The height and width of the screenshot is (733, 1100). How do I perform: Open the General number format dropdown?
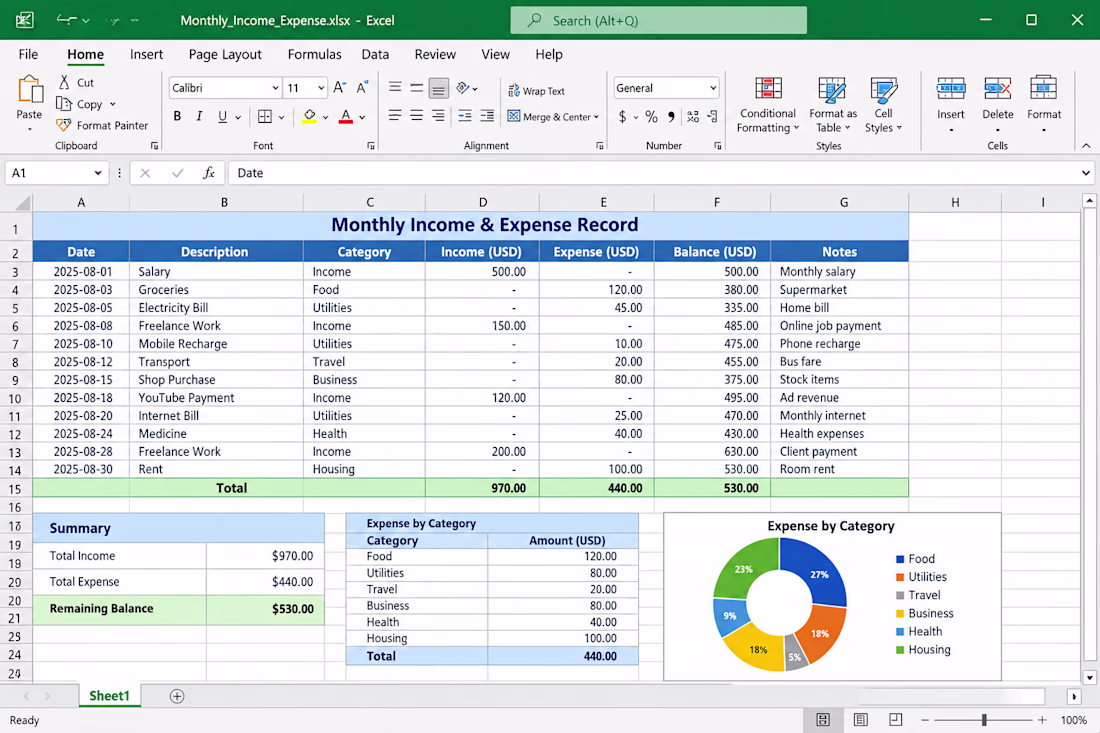(x=713, y=88)
